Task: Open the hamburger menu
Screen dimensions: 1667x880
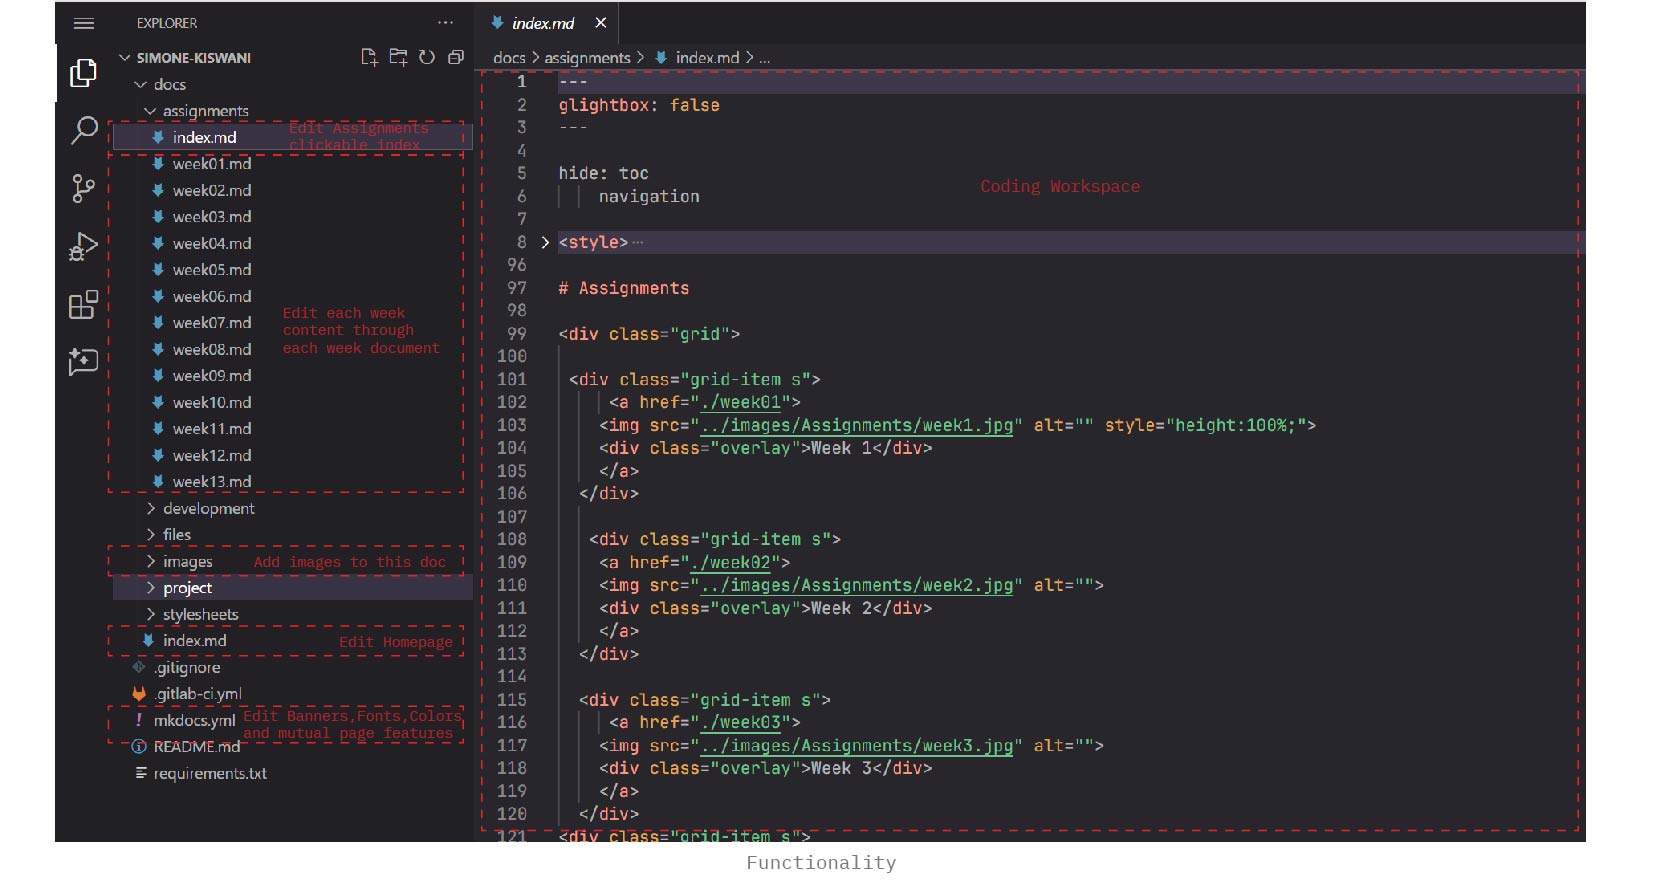Action: tap(84, 24)
